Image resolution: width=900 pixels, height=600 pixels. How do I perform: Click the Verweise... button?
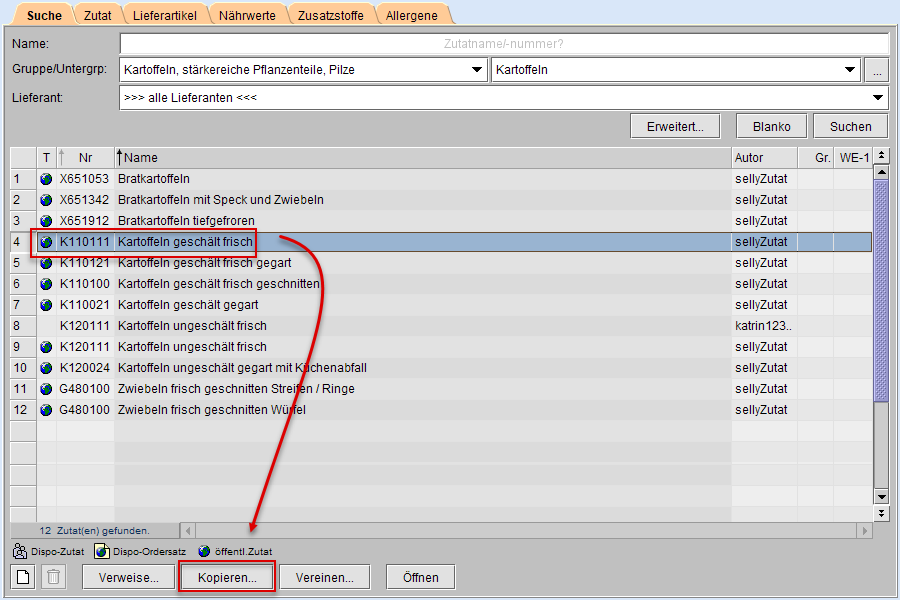pos(129,577)
